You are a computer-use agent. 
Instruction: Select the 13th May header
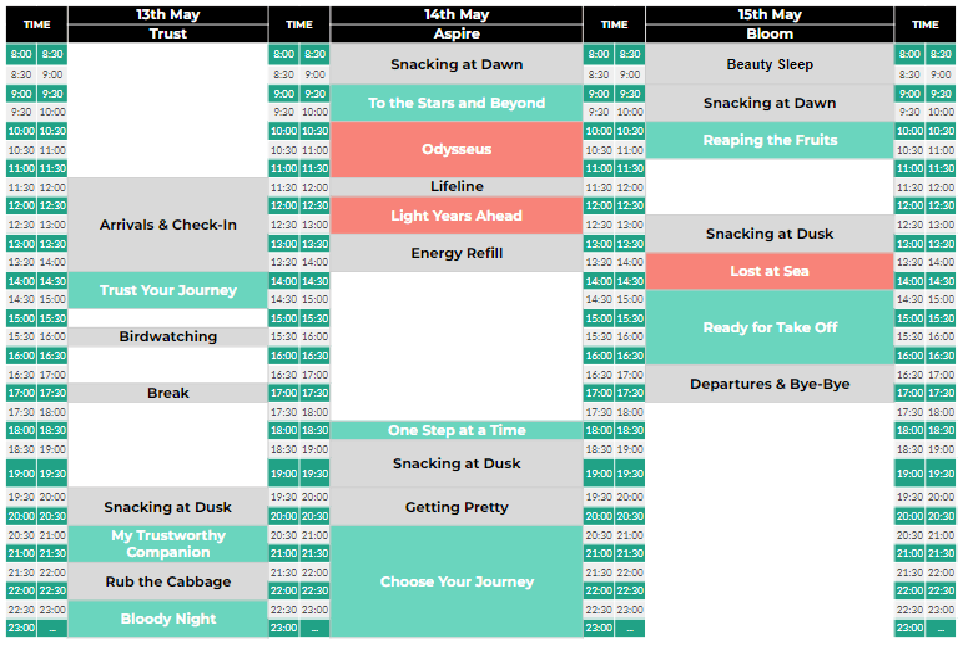pos(168,15)
